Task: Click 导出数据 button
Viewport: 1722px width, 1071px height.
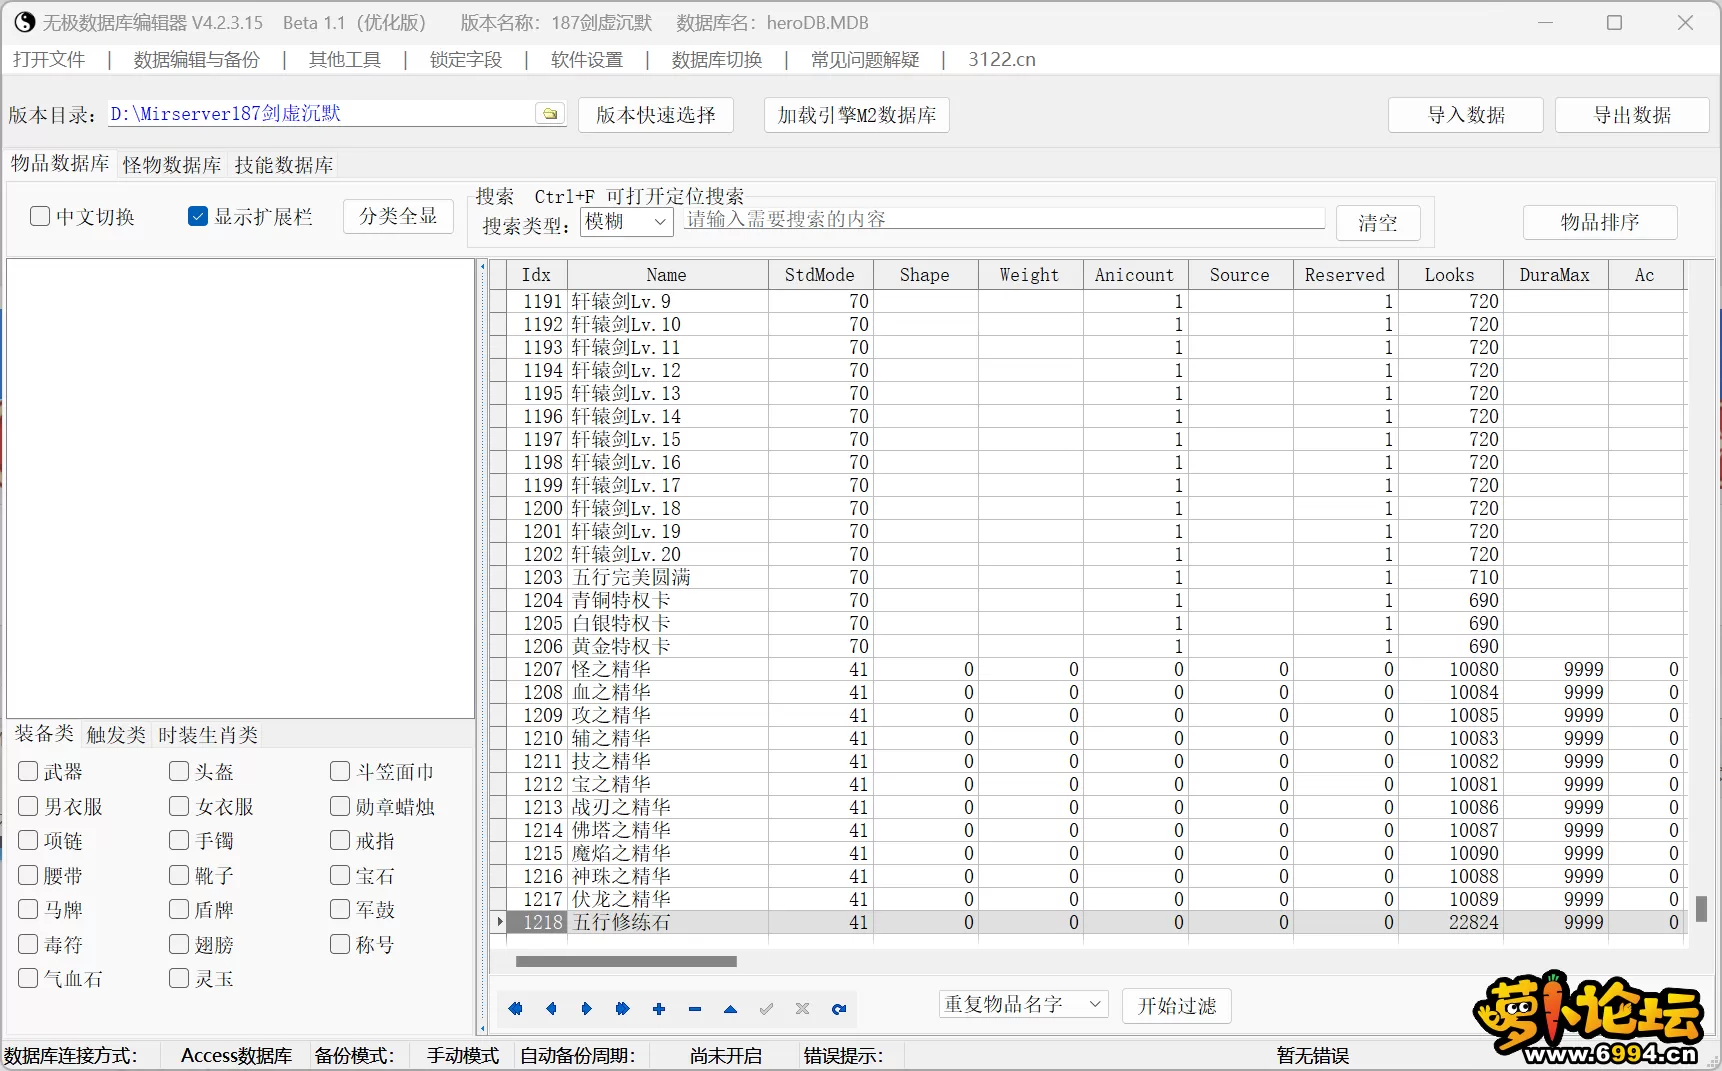Action: pyautogui.click(x=1632, y=115)
